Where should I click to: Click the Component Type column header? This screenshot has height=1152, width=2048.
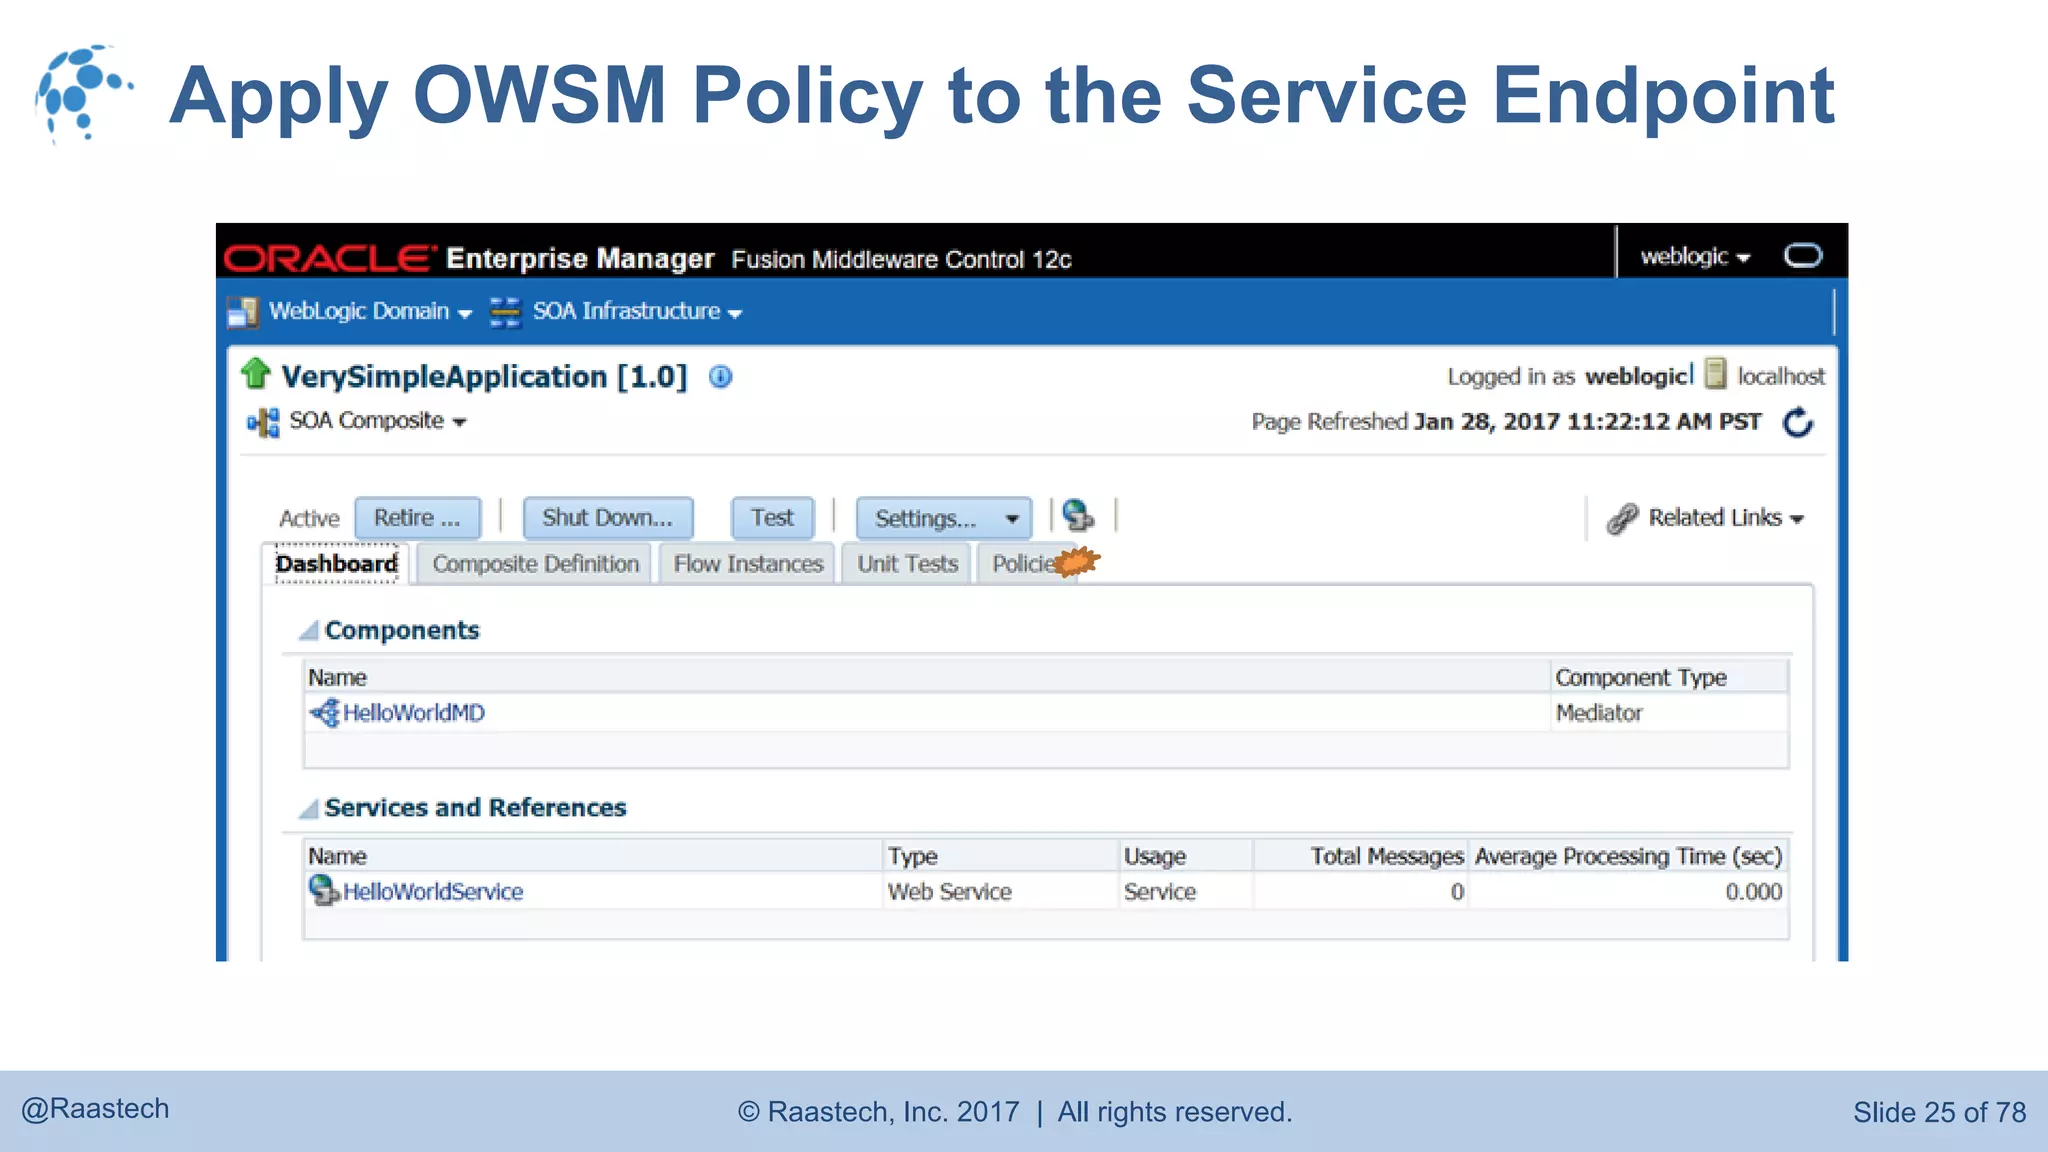point(1669,677)
